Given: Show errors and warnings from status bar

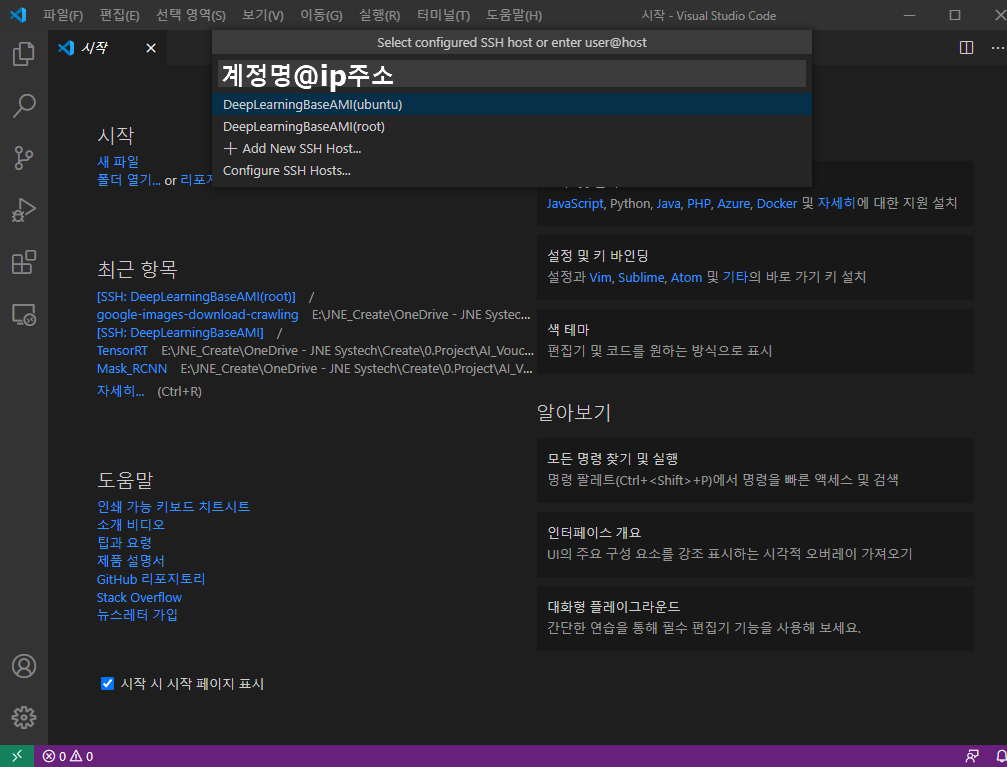Looking at the screenshot, I should tap(68, 756).
